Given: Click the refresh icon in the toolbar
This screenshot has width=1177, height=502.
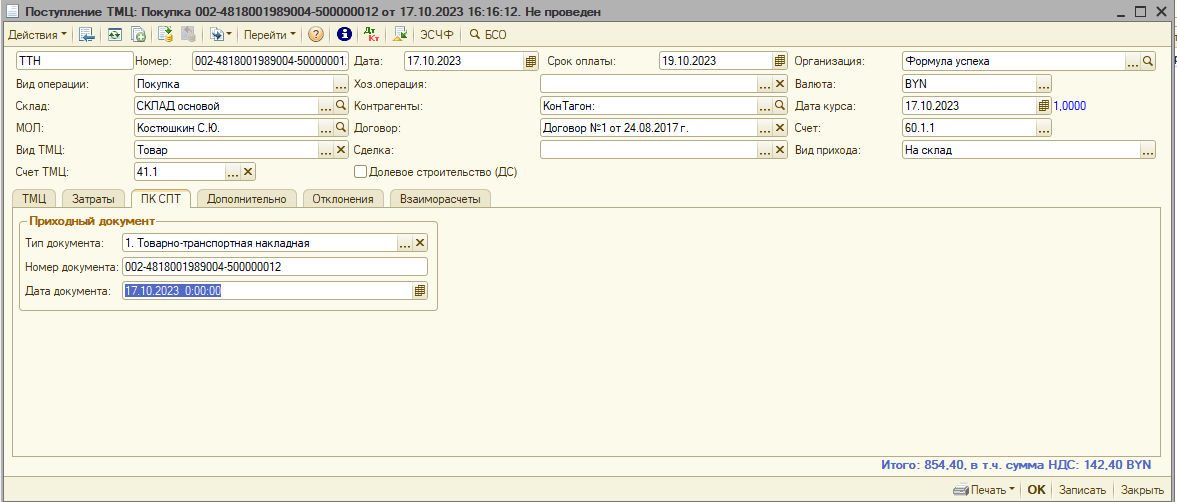Looking at the screenshot, I should pyautogui.click(x=115, y=34).
